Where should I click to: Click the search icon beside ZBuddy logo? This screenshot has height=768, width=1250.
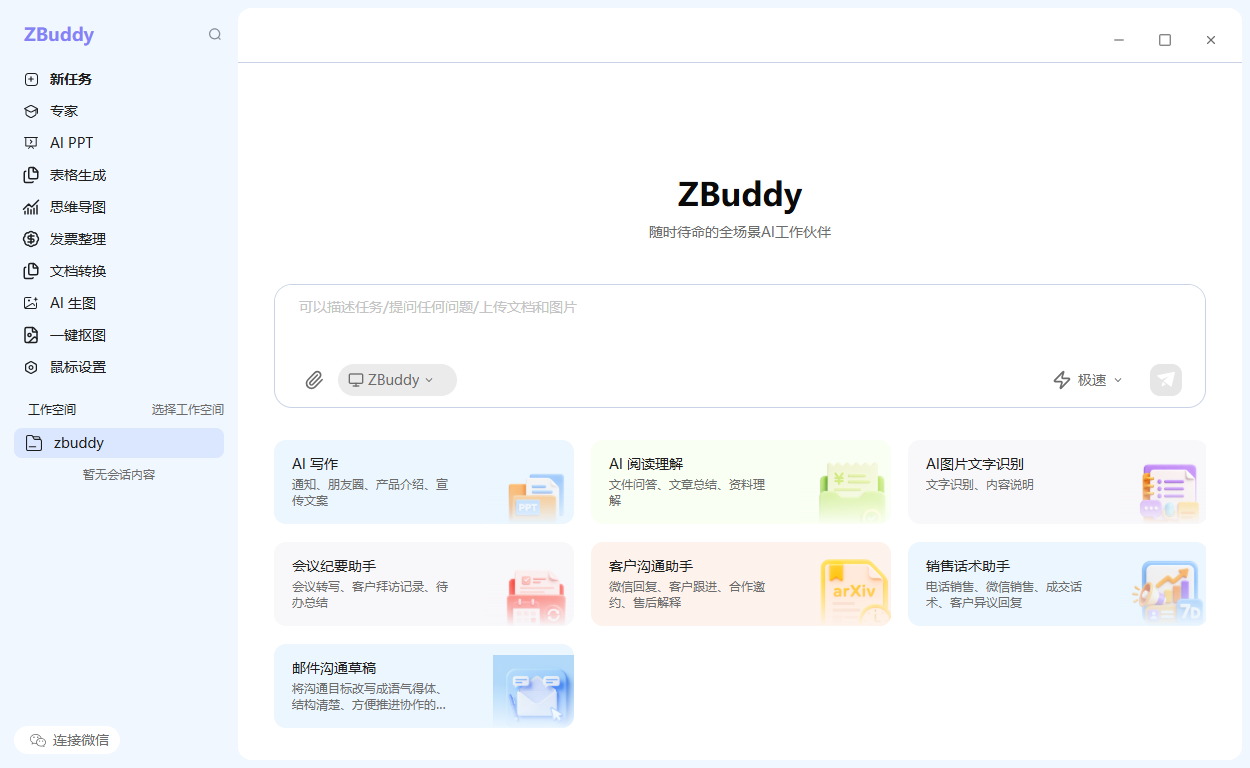pos(215,34)
